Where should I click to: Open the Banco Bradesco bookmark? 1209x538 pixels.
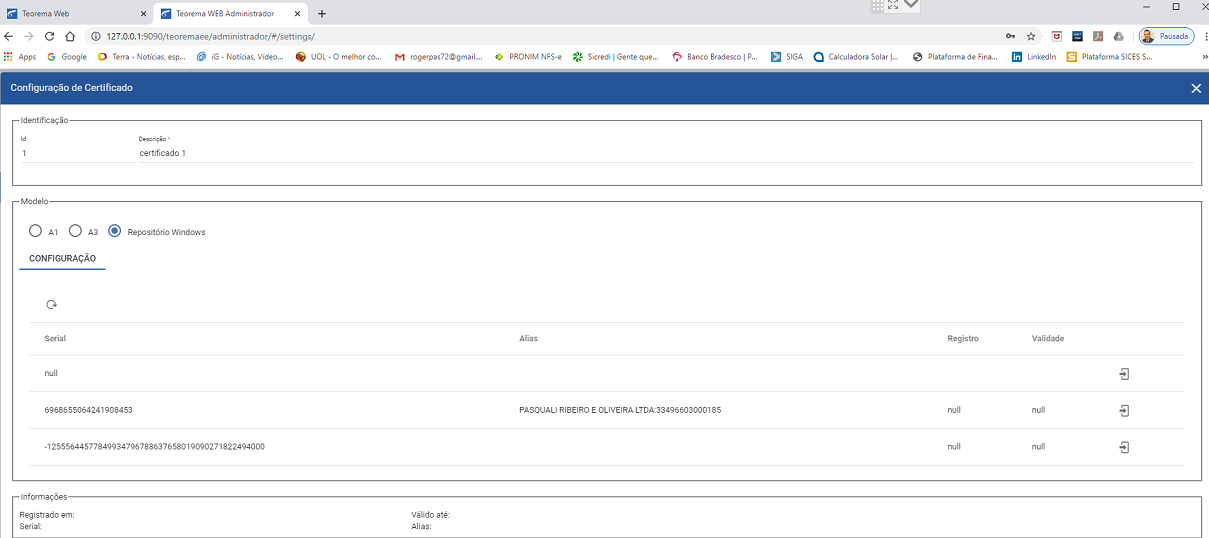click(x=715, y=57)
